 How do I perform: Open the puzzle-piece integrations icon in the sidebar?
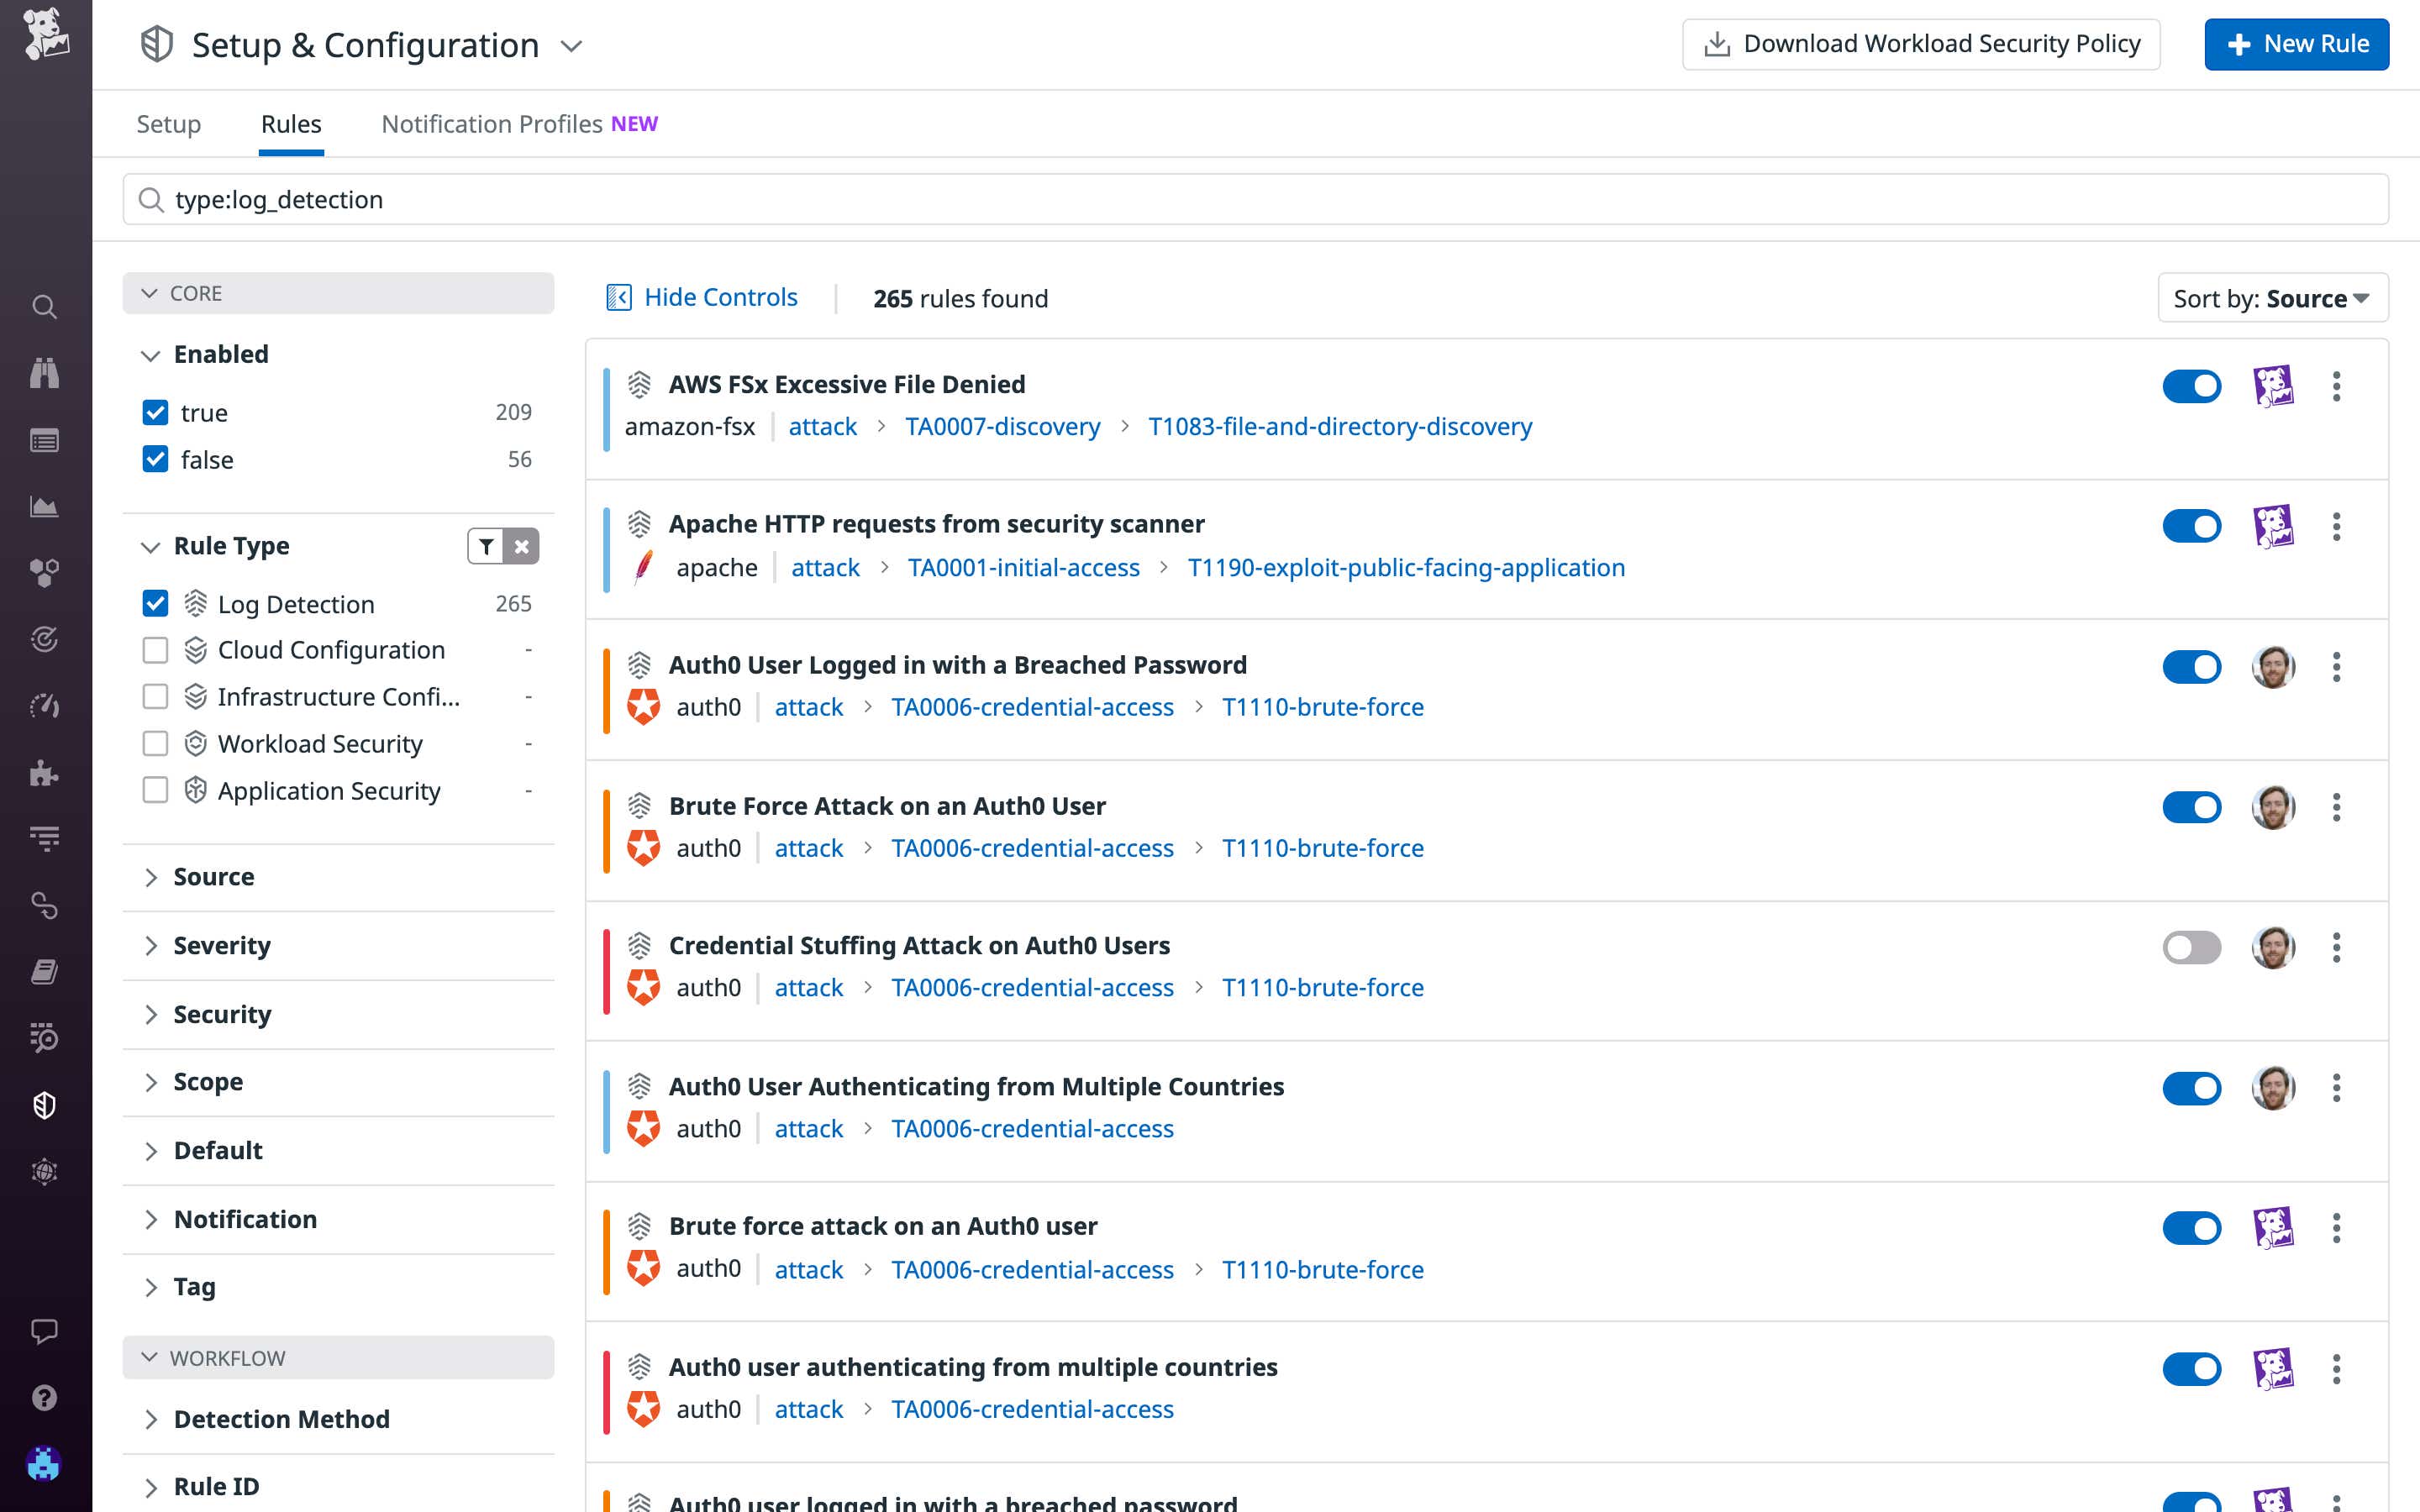coord(44,773)
